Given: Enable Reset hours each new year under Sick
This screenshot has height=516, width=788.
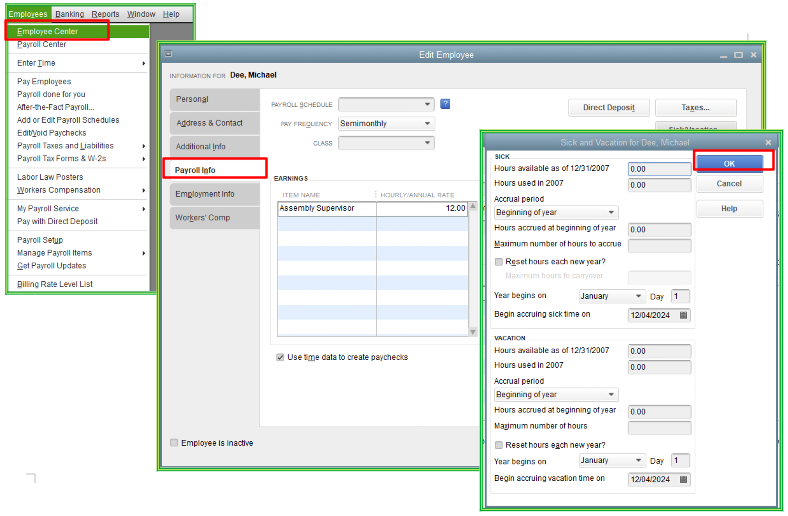Looking at the screenshot, I should [x=499, y=261].
